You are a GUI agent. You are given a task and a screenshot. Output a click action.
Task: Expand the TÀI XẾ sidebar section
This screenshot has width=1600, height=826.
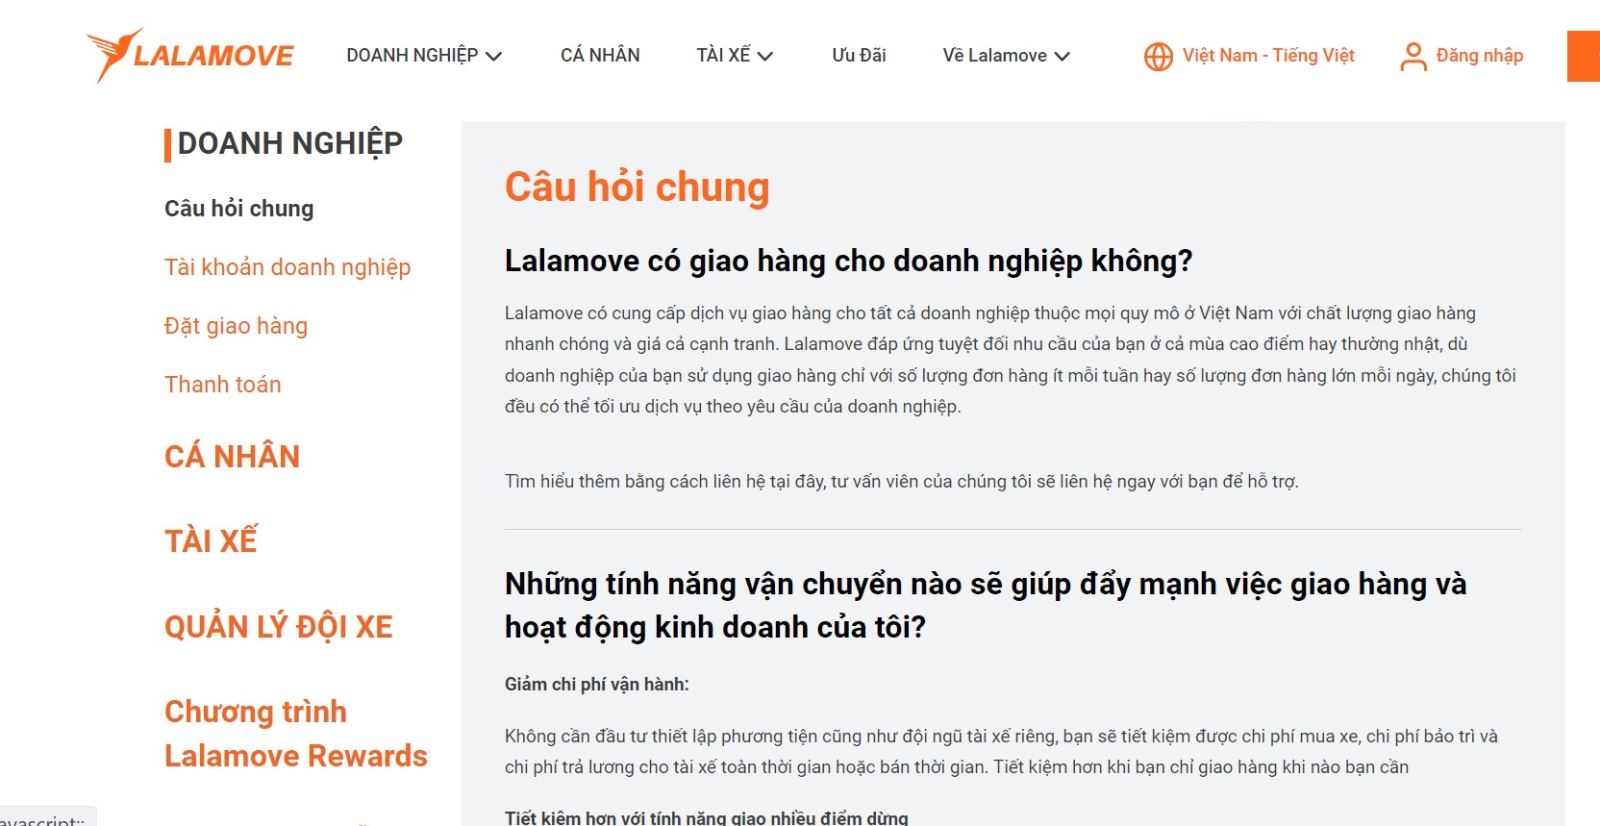tap(211, 541)
